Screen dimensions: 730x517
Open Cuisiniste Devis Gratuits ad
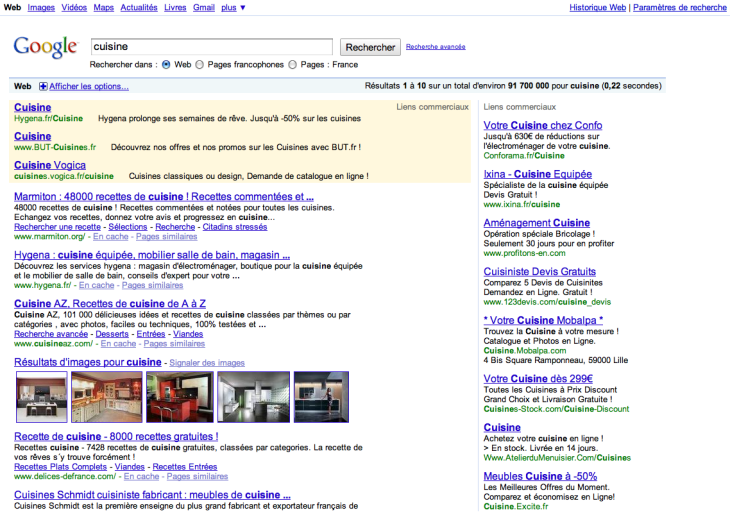coord(540,272)
